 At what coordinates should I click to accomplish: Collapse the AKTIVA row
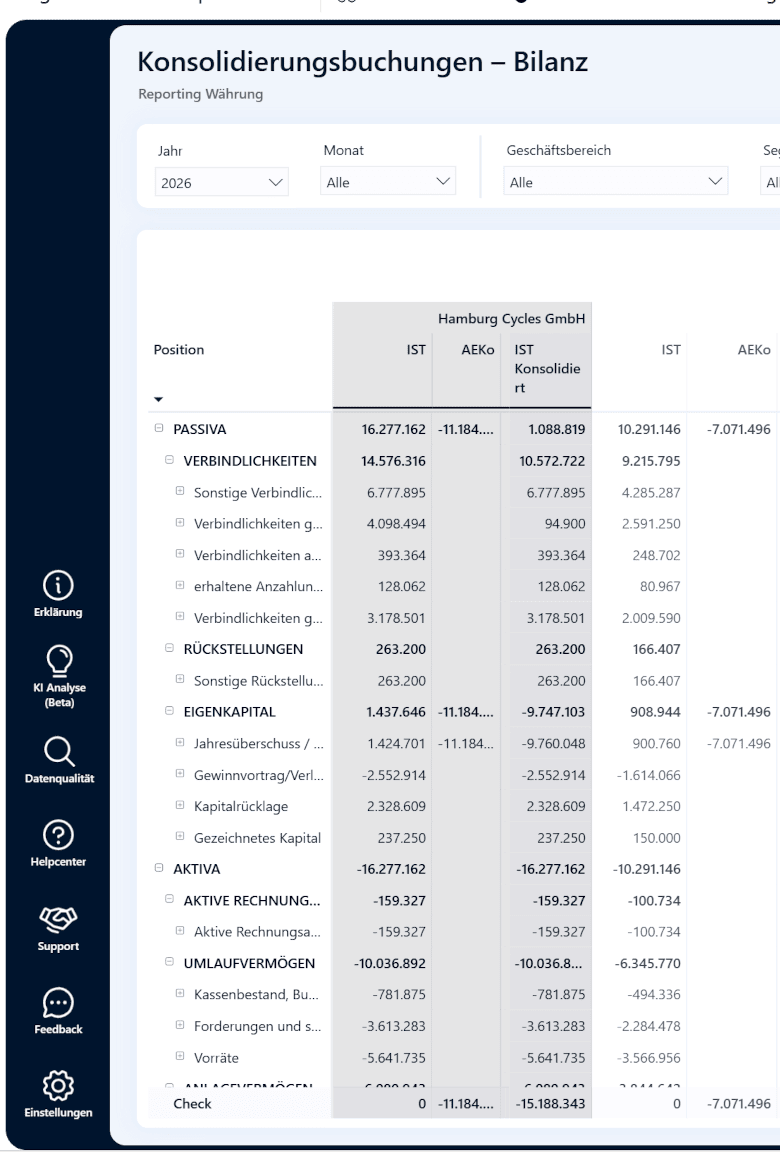tap(158, 868)
